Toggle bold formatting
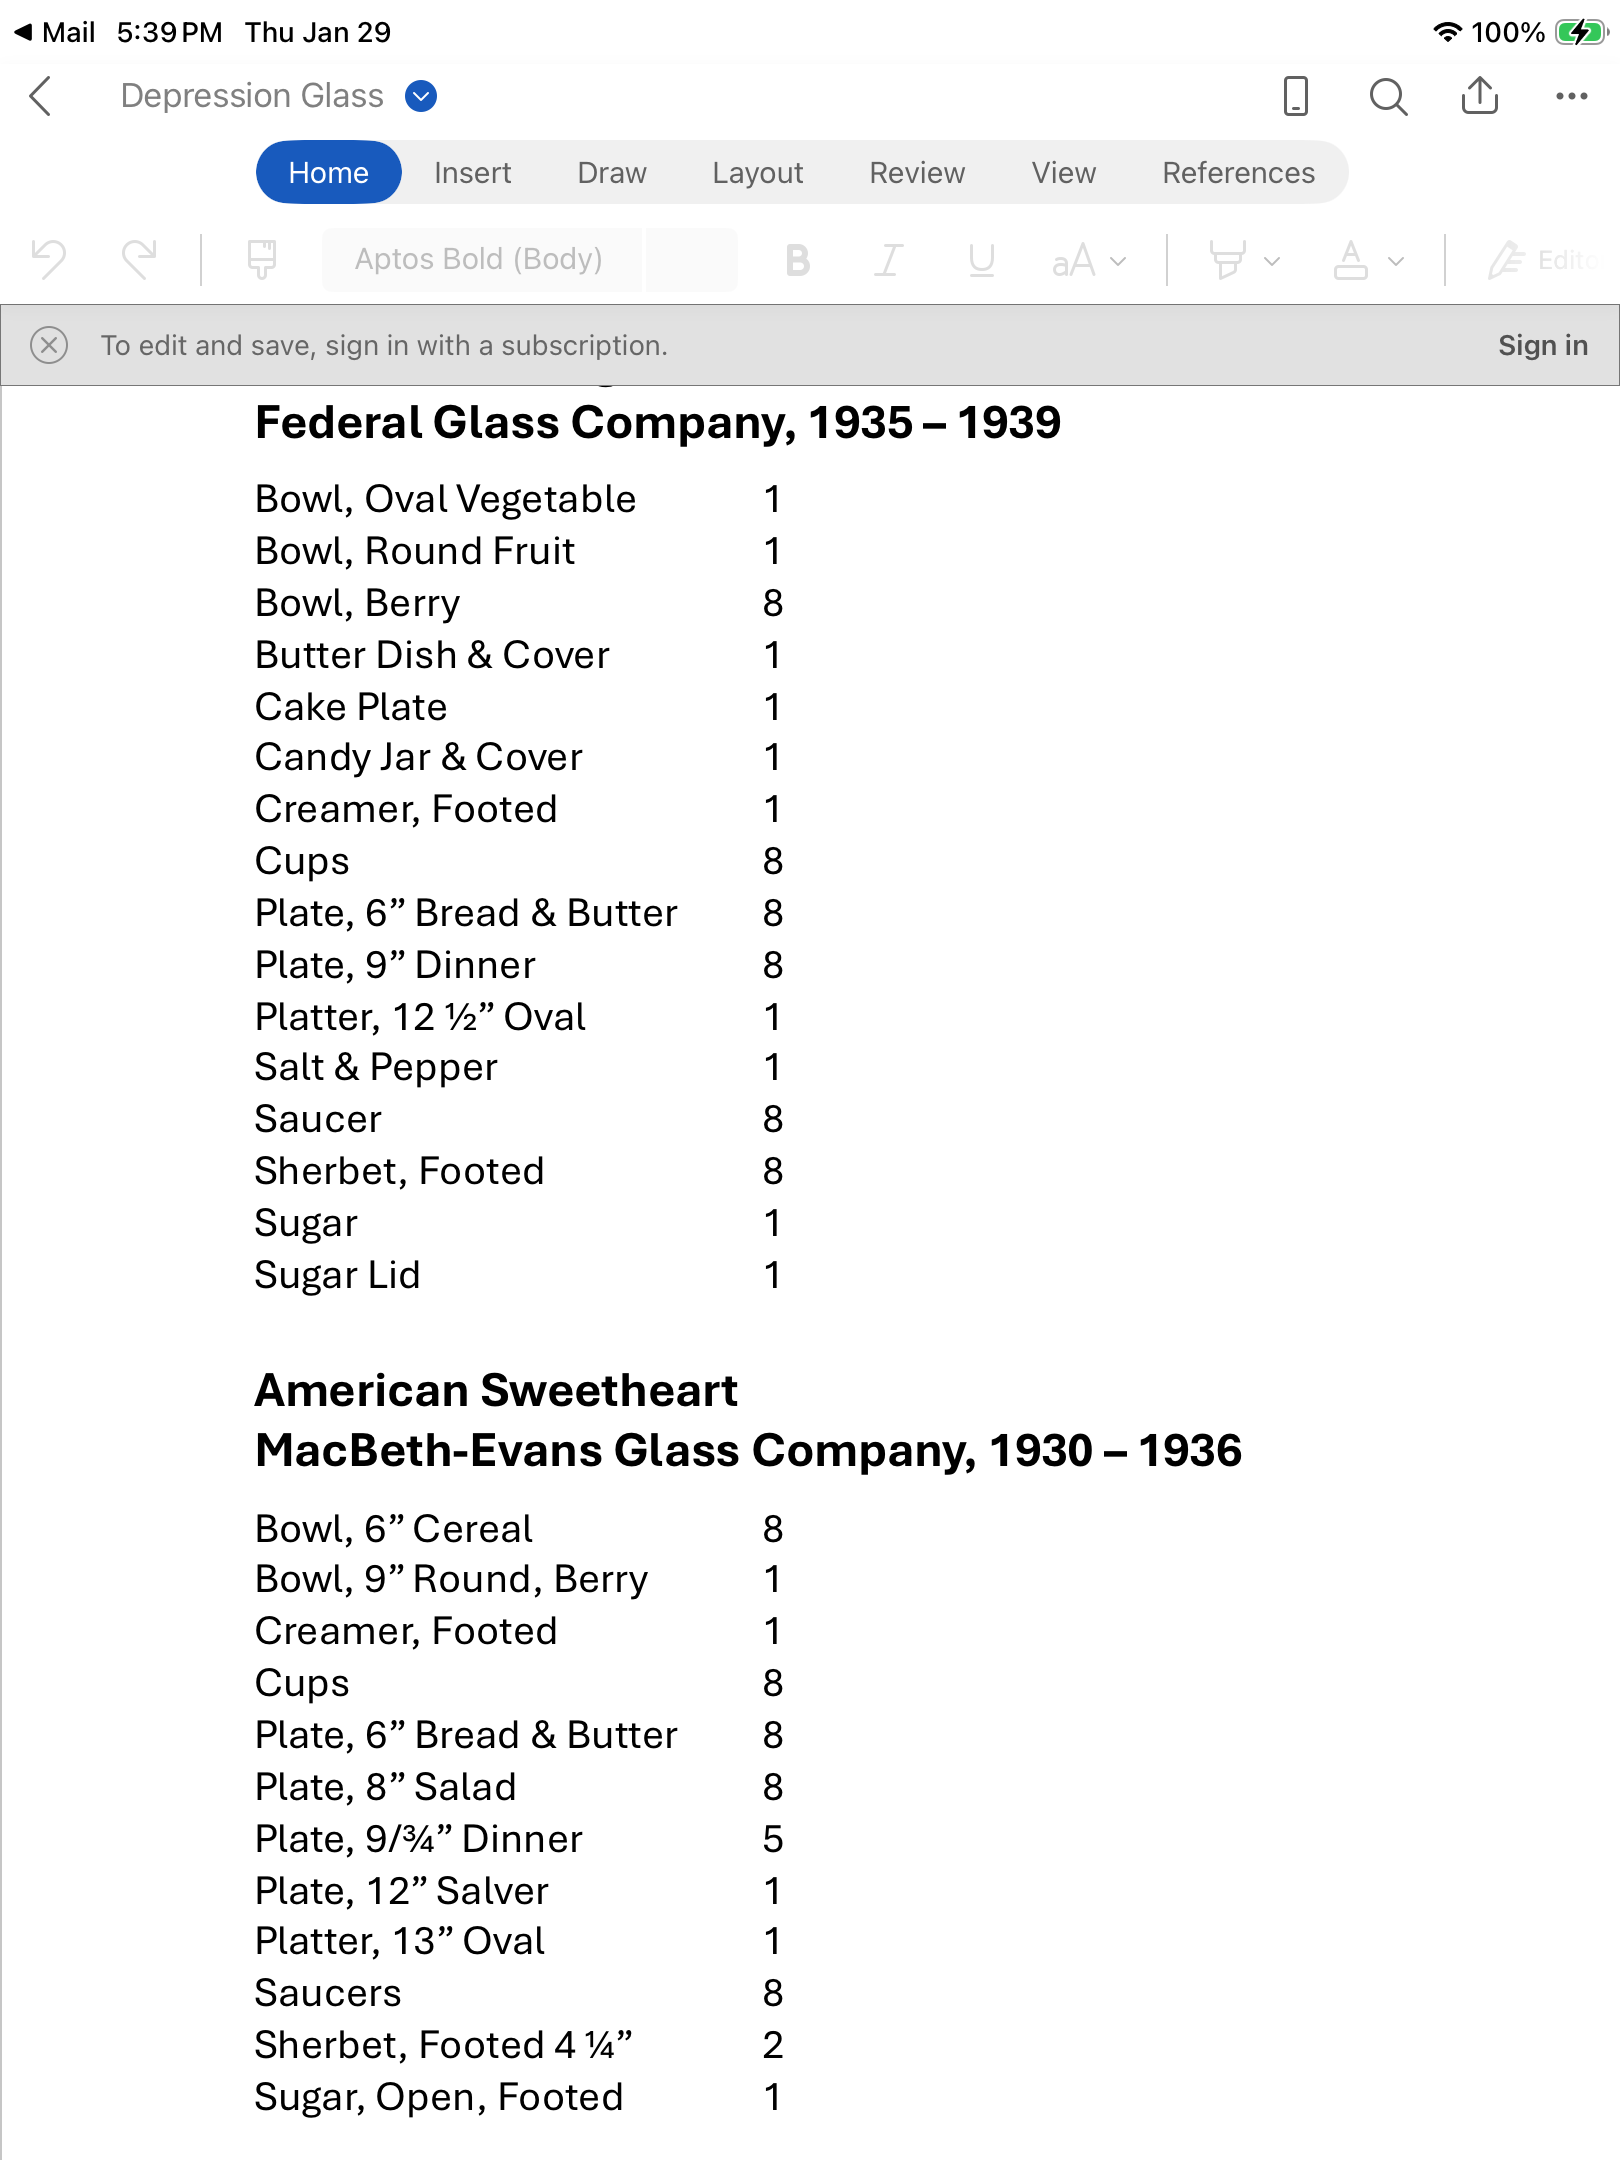The image size is (1620, 2160). coord(797,260)
